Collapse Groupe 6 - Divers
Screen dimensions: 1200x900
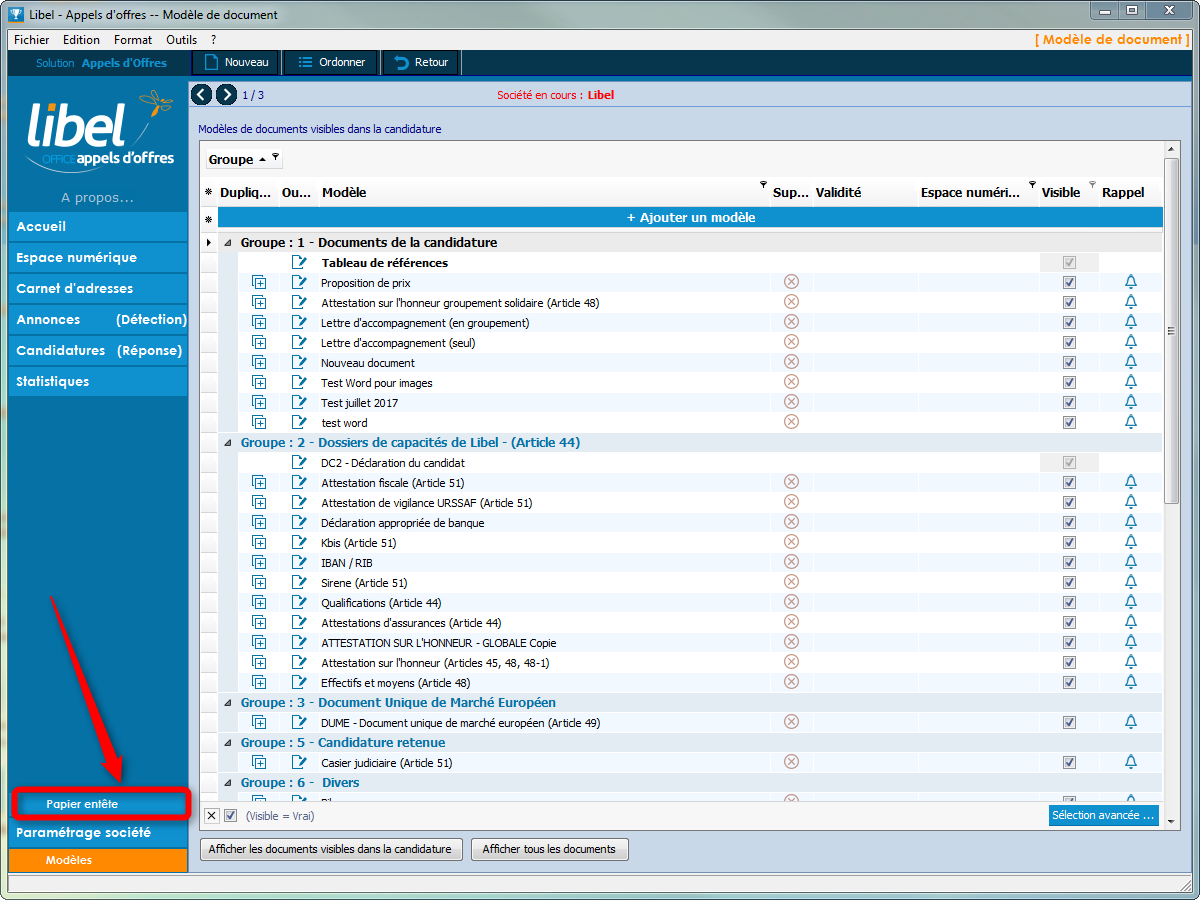click(x=228, y=783)
